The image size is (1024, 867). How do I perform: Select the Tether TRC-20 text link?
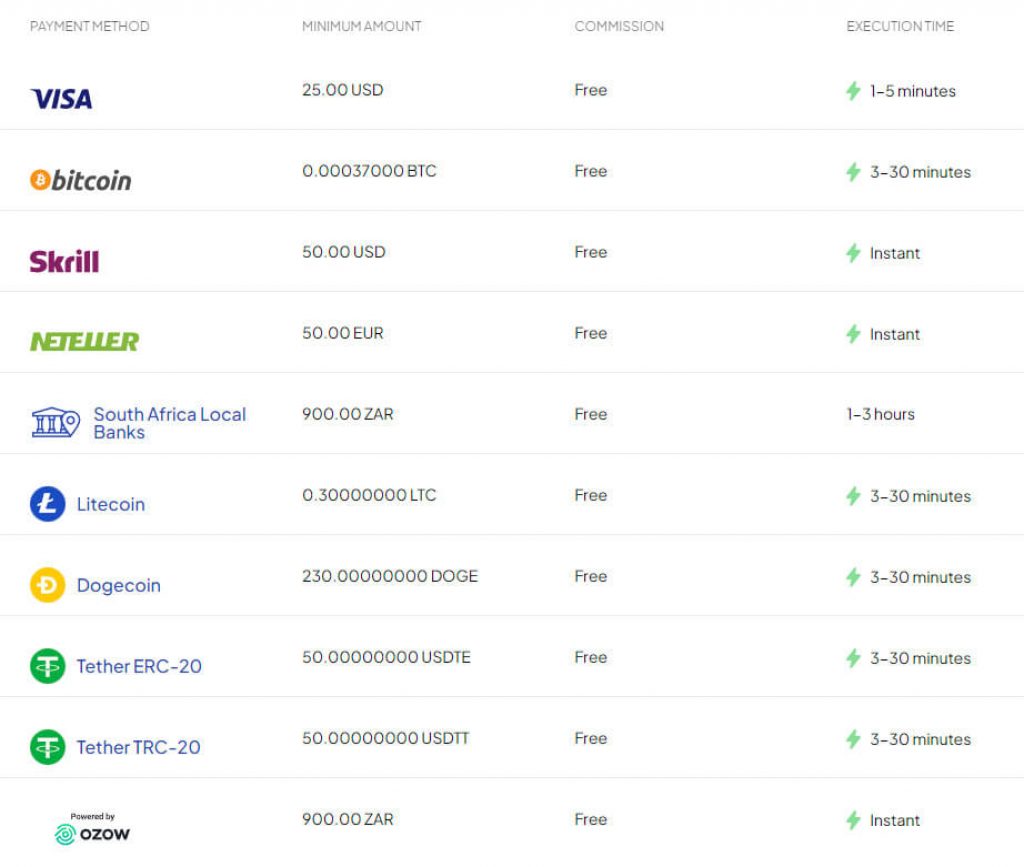click(138, 747)
